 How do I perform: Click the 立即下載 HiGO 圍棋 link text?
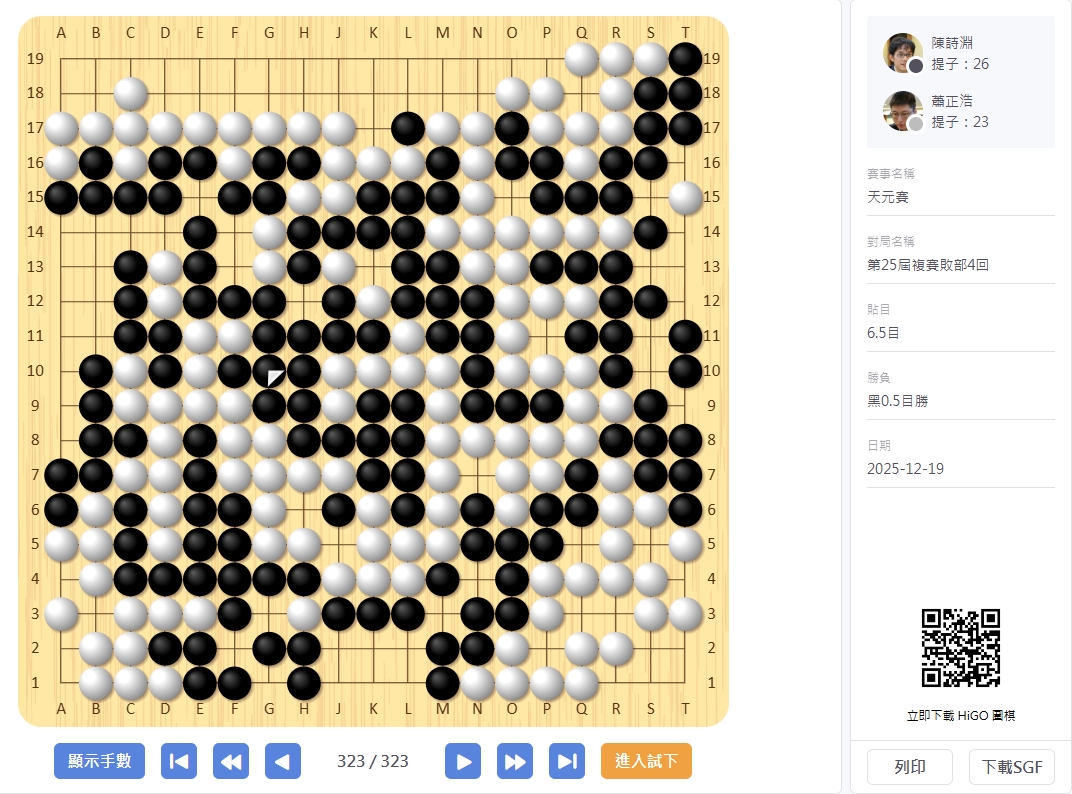click(x=960, y=716)
